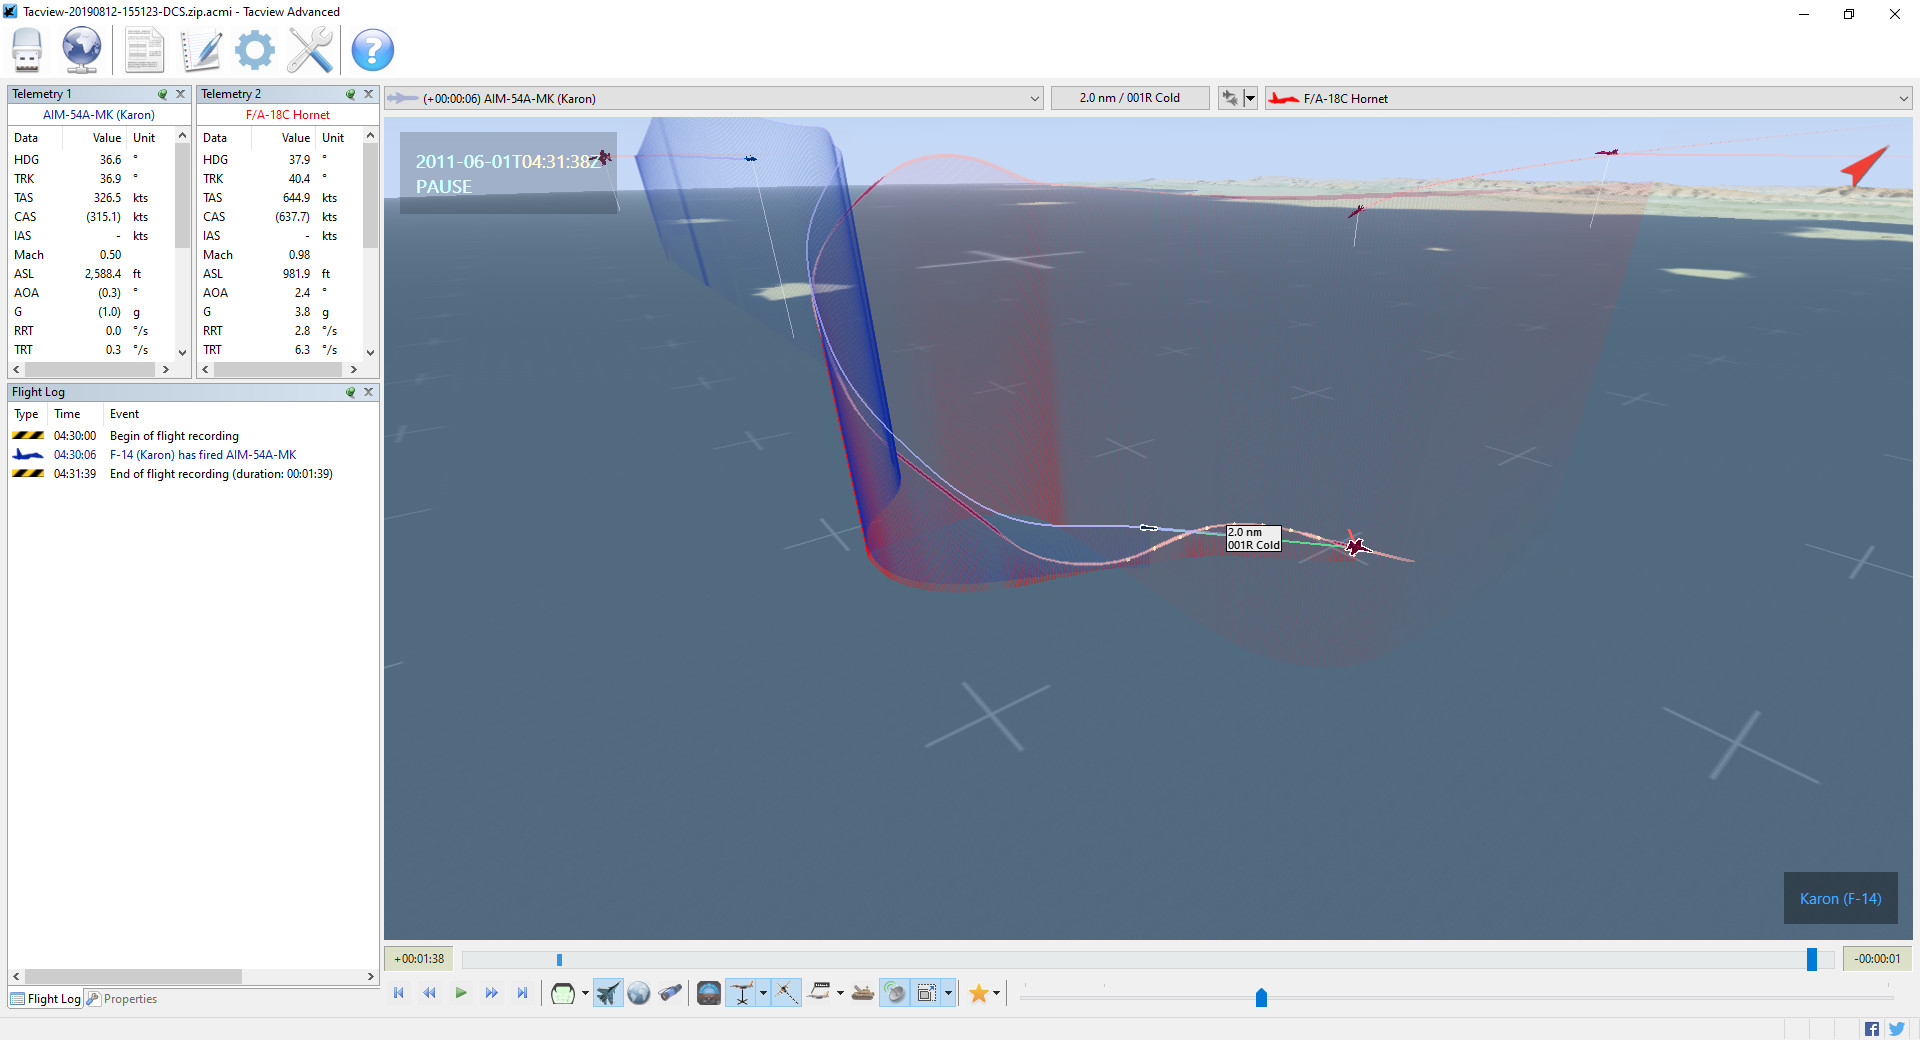The width and height of the screenshot is (1920, 1040).
Task: Click the online globe network icon
Action: coord(82,50)
